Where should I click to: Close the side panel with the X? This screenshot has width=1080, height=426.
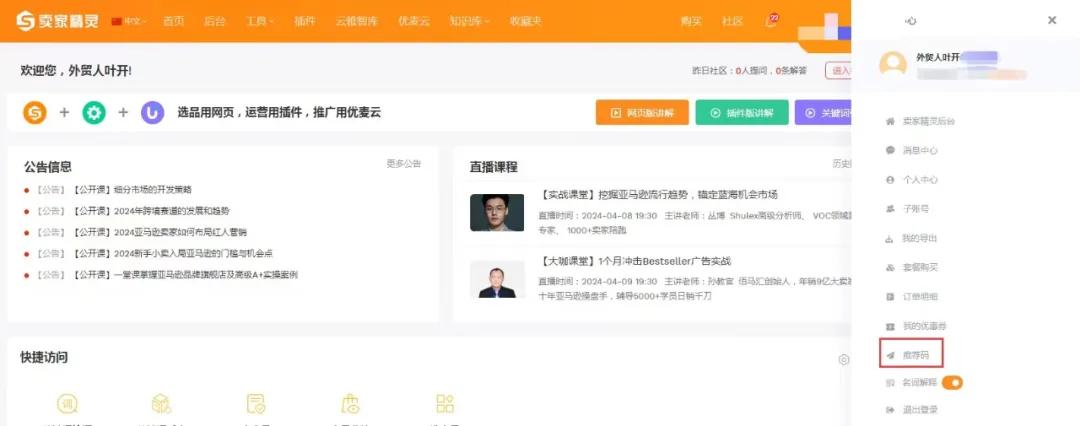pos(1052,20)
